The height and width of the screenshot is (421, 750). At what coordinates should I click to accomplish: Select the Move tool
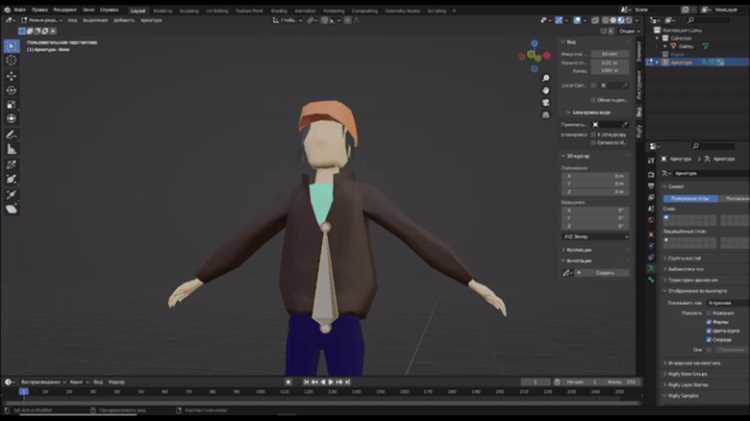point(11,76)
